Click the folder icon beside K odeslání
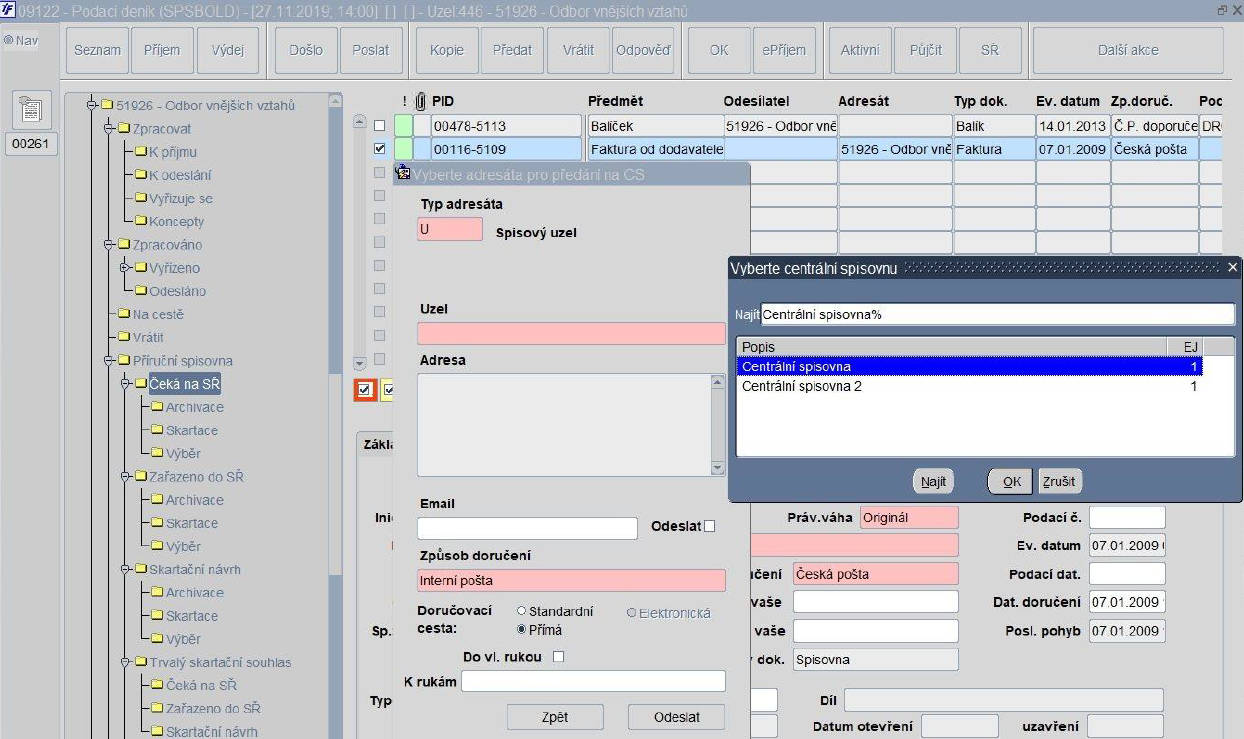This screenshot has height=739, width=1244. (x=141, y=175)
